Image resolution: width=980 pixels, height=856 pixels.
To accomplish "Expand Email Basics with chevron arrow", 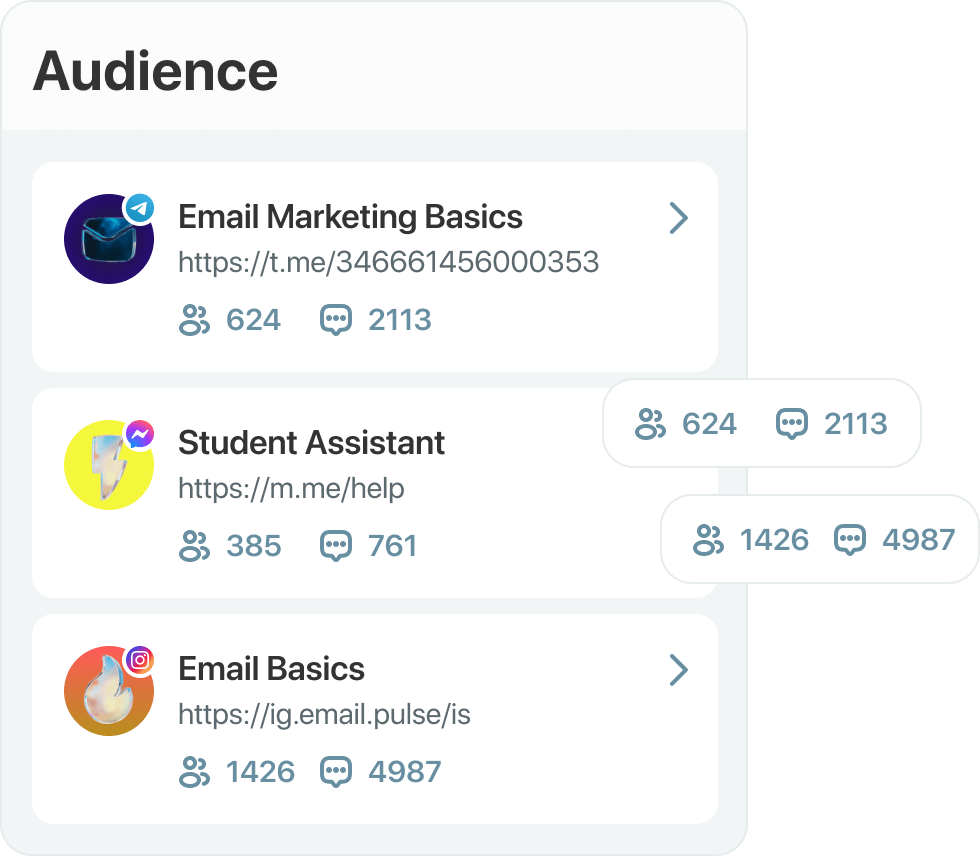I will (x=678, y=670).
